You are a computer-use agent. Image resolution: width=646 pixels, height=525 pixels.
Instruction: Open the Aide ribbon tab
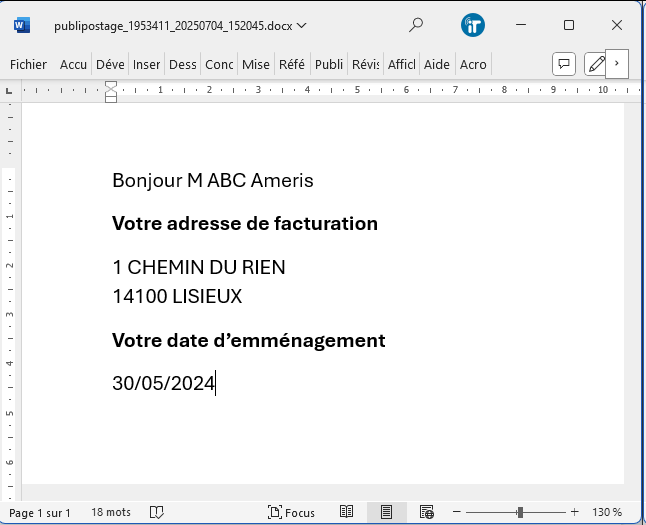(x=437, y=64)
